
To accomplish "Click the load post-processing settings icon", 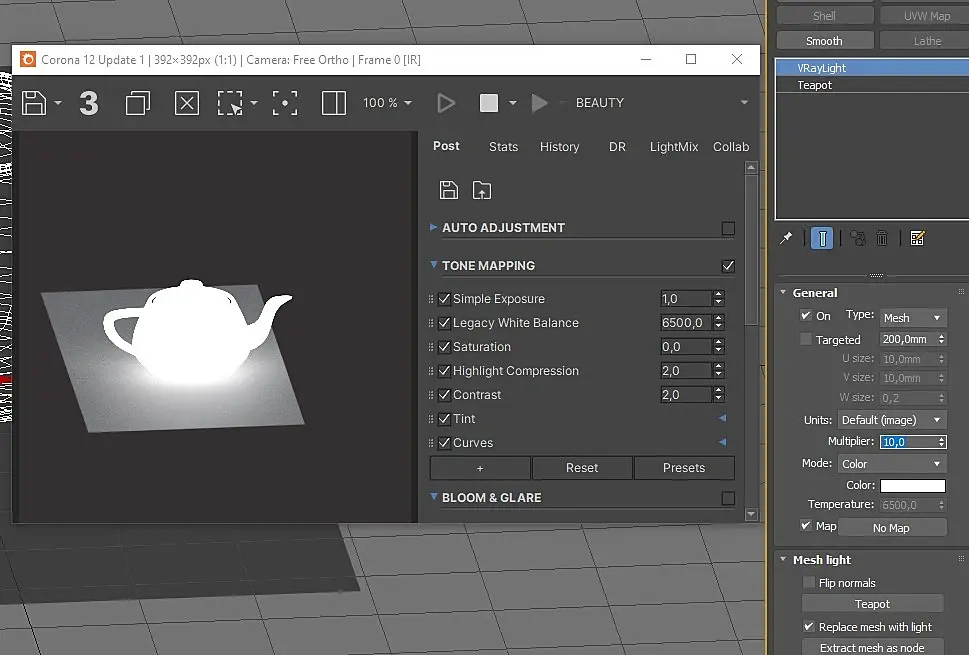I will click(x=482, y=190).
